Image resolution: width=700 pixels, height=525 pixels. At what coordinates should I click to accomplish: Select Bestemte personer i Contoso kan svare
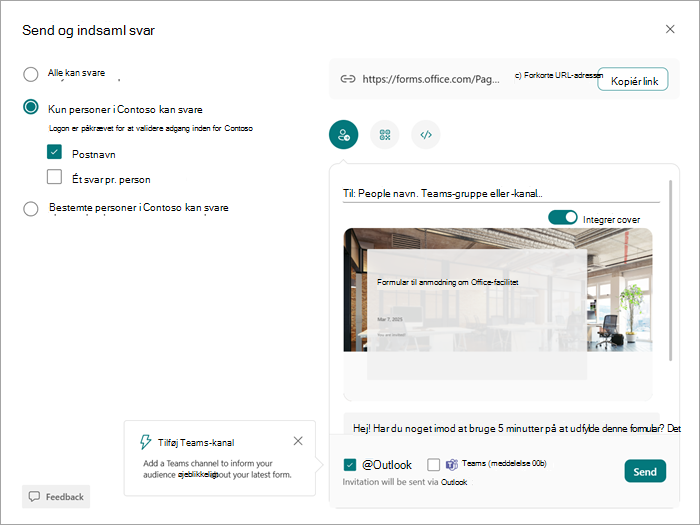click(31, 208)
